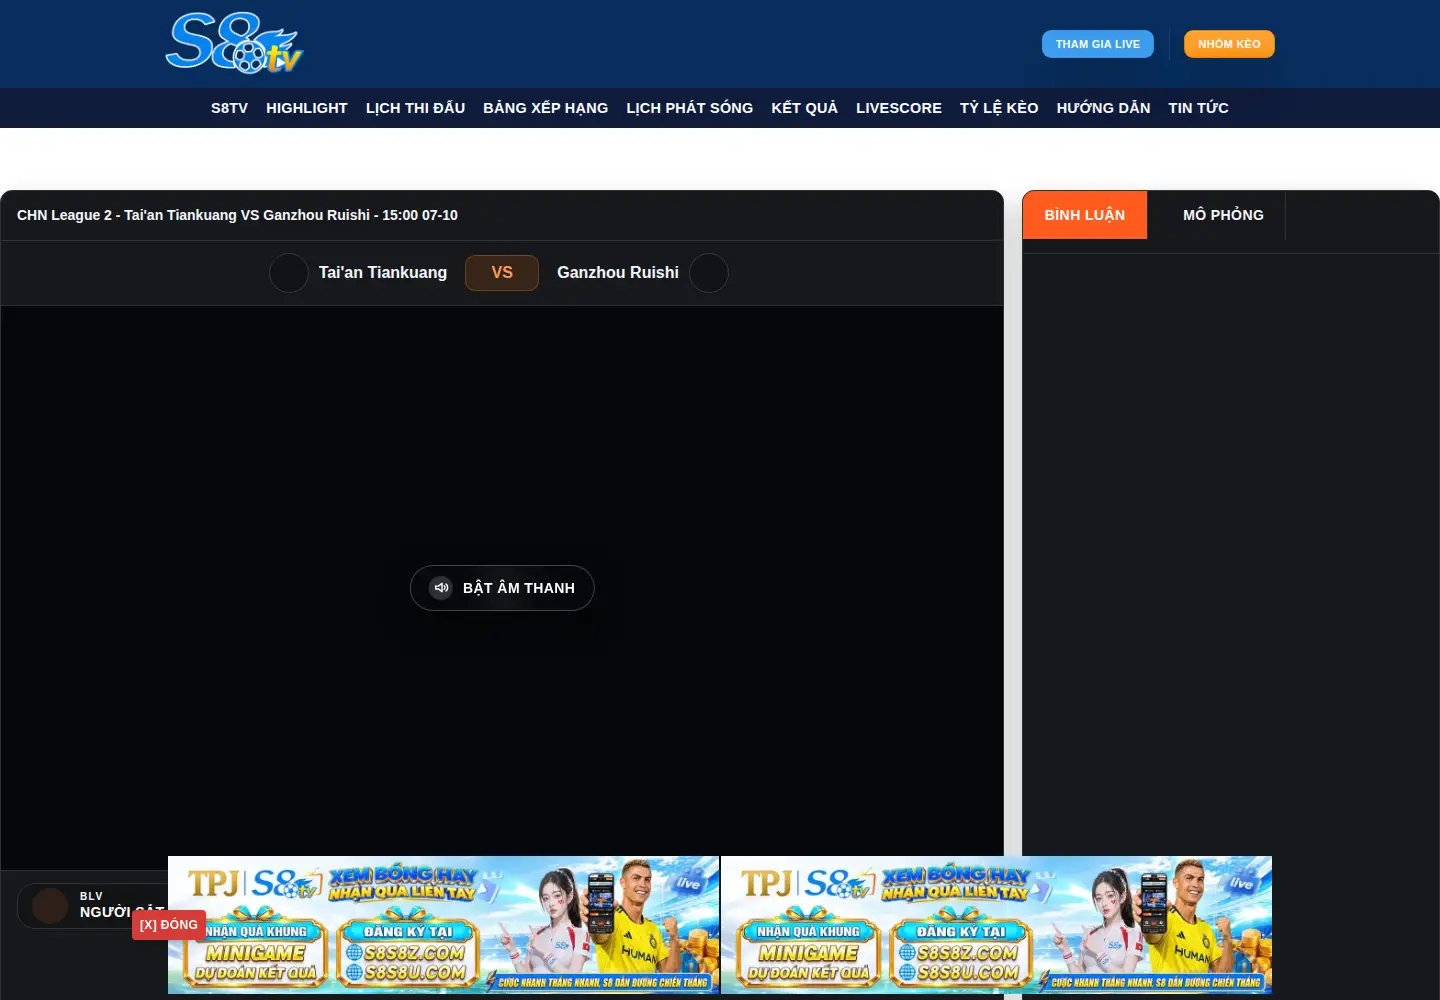Screen dimensions: 1440x1000
Task: Open the Highlight menu item
Action: (x=307, y=108)
